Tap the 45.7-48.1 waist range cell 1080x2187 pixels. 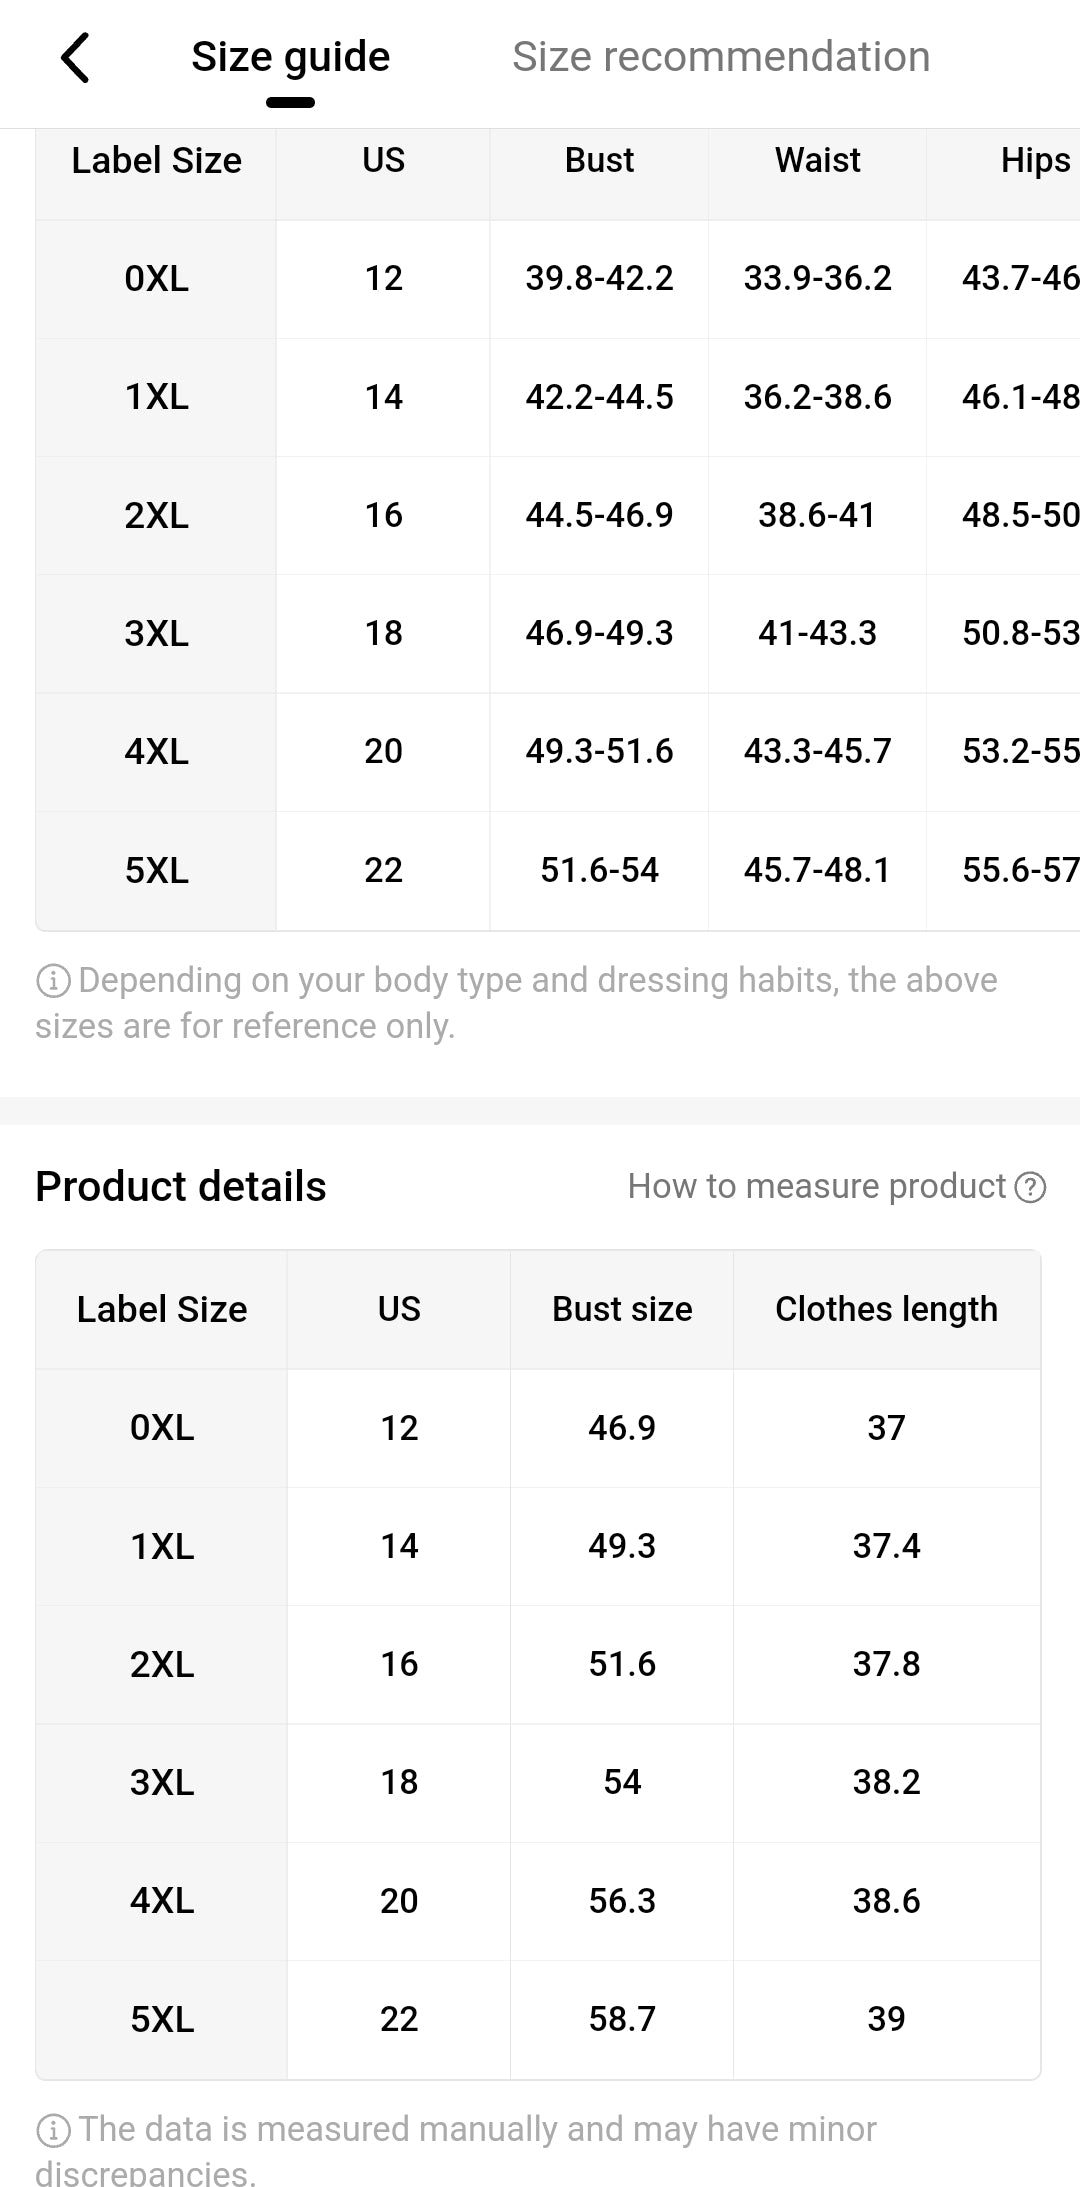pyautogui.click(x=817, y=870)
